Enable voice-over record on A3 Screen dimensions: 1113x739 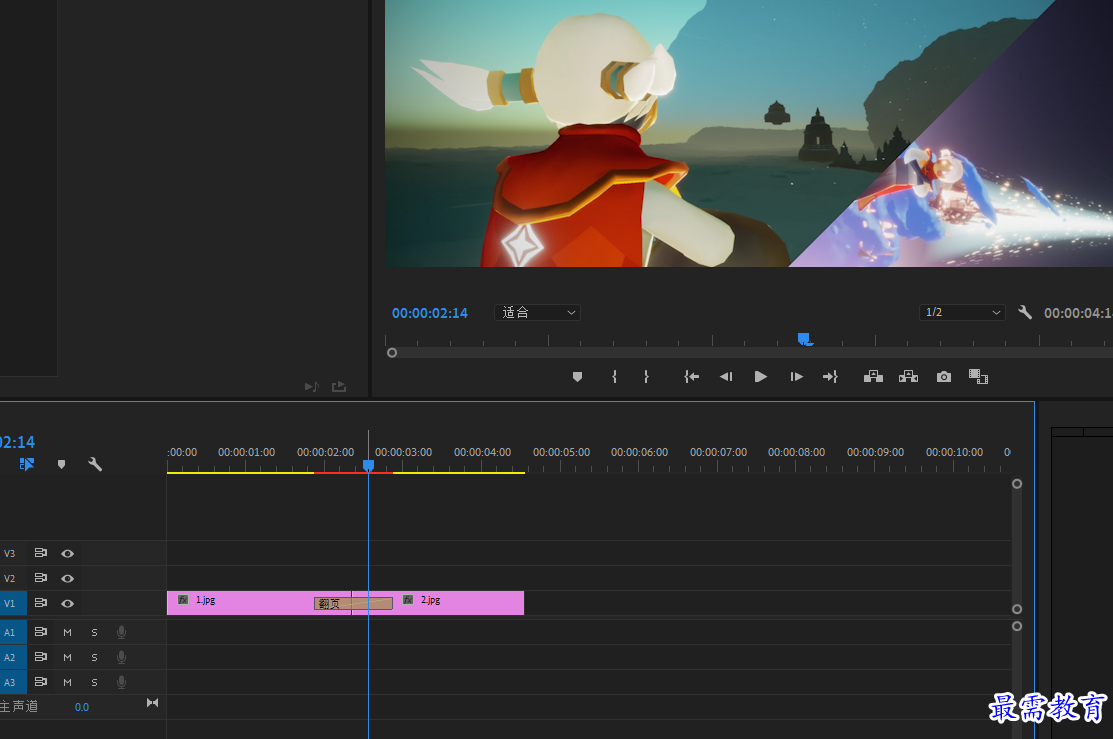coord(121,681)
